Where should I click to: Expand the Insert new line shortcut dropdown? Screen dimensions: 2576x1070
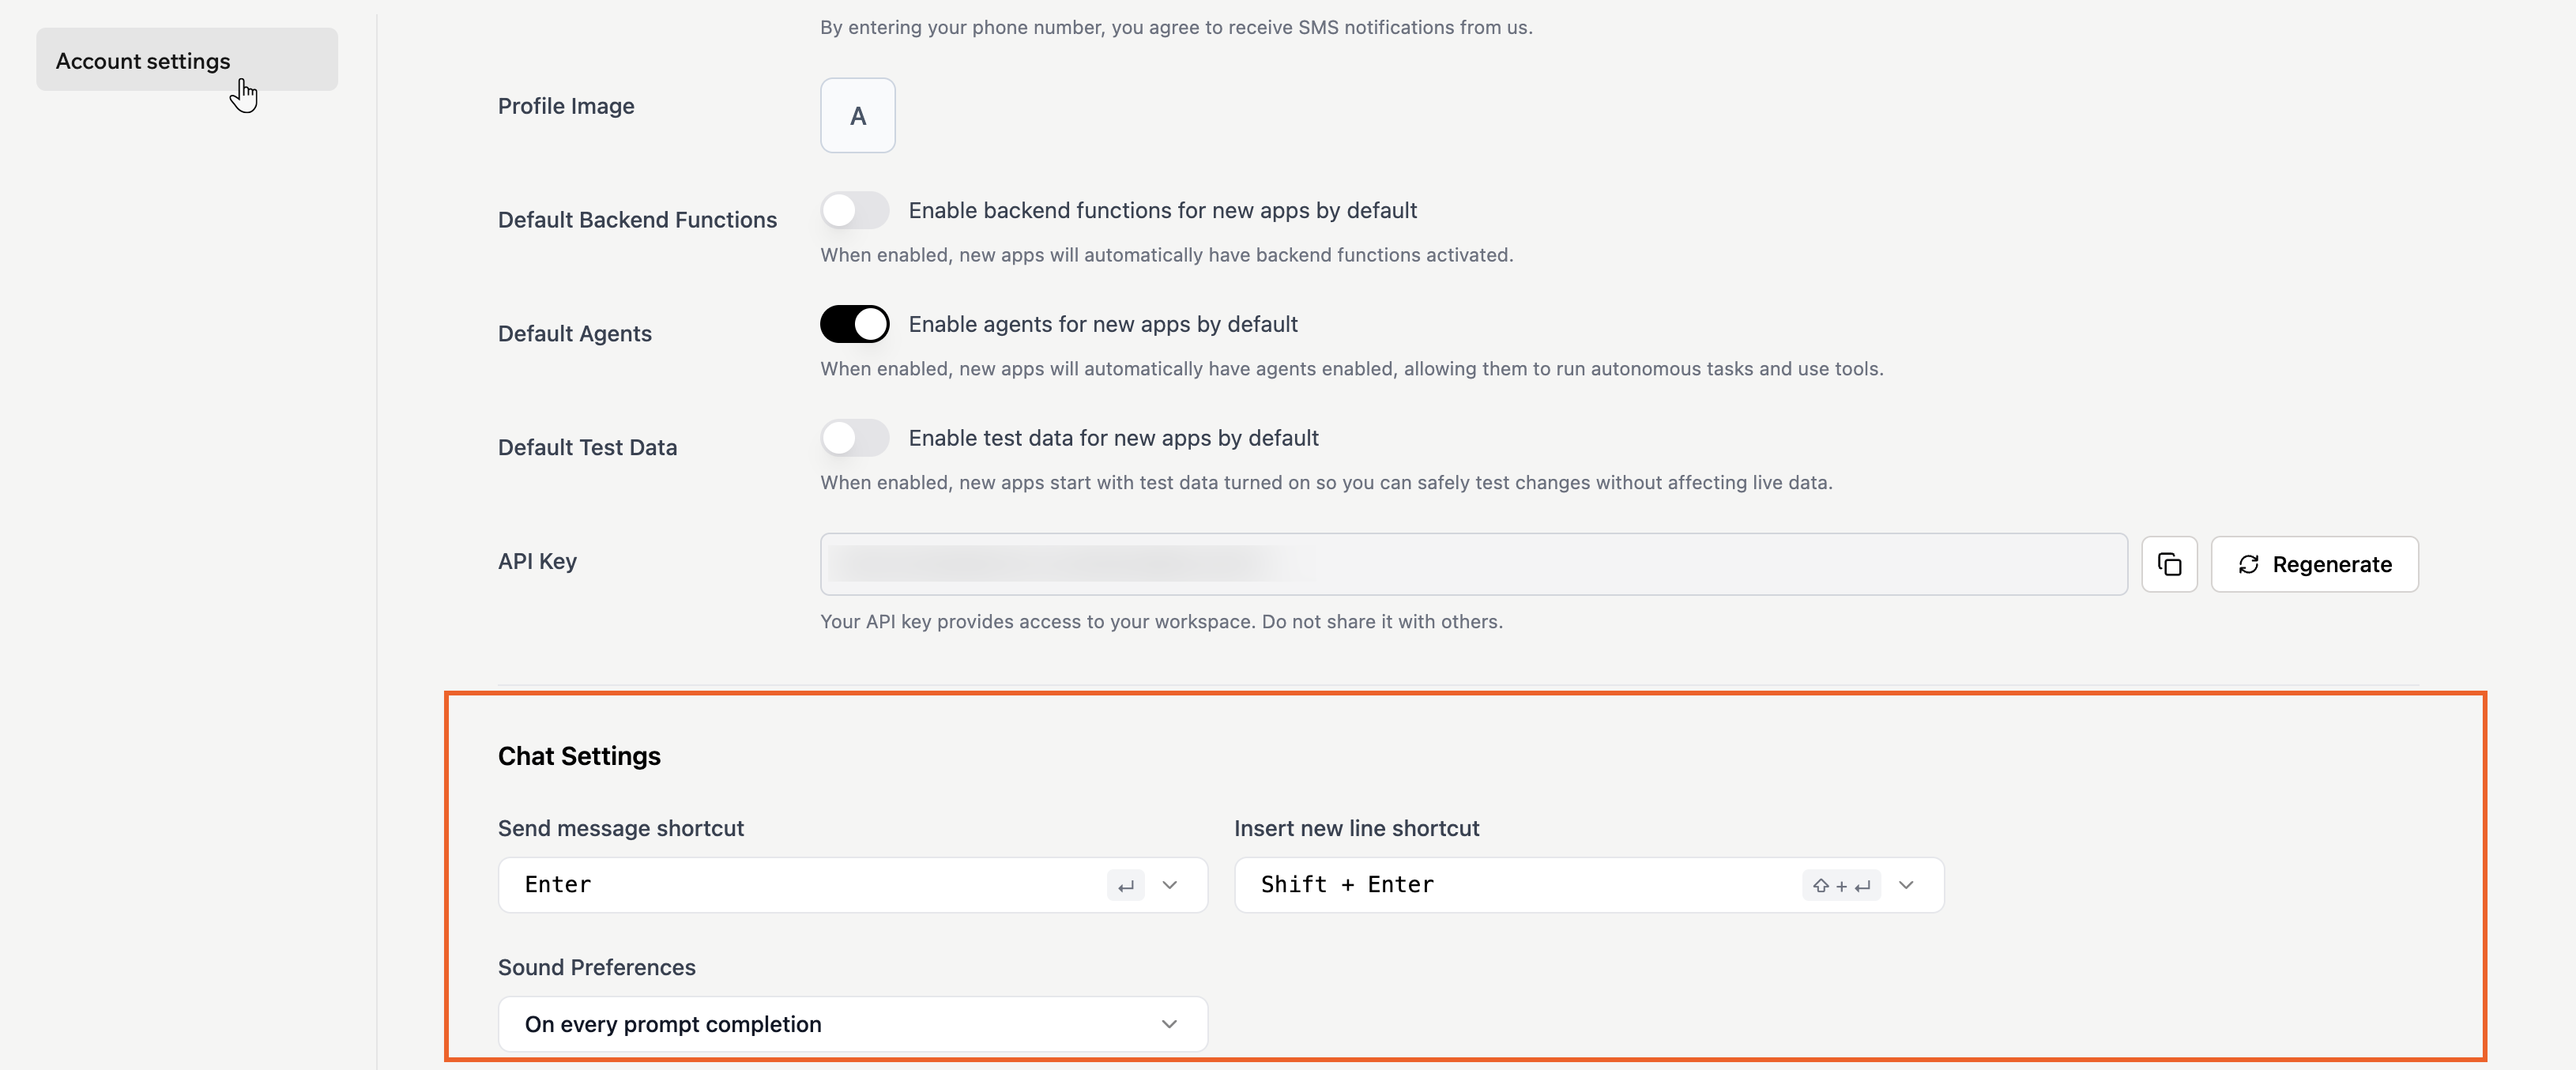click(x=1907, y=886)
